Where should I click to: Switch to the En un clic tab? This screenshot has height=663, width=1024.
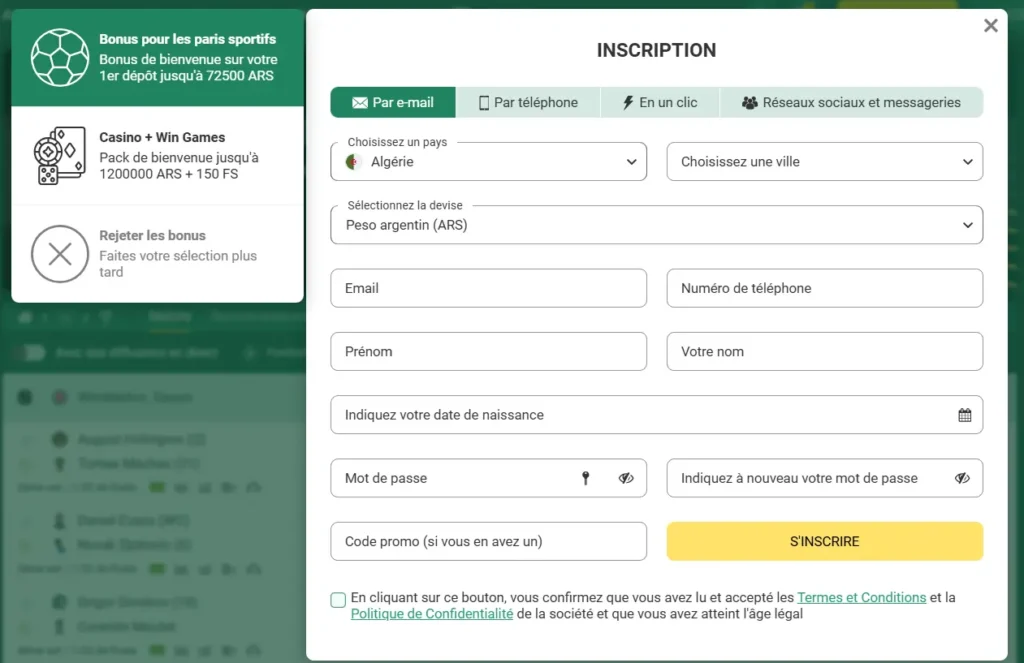pos(660,103)
